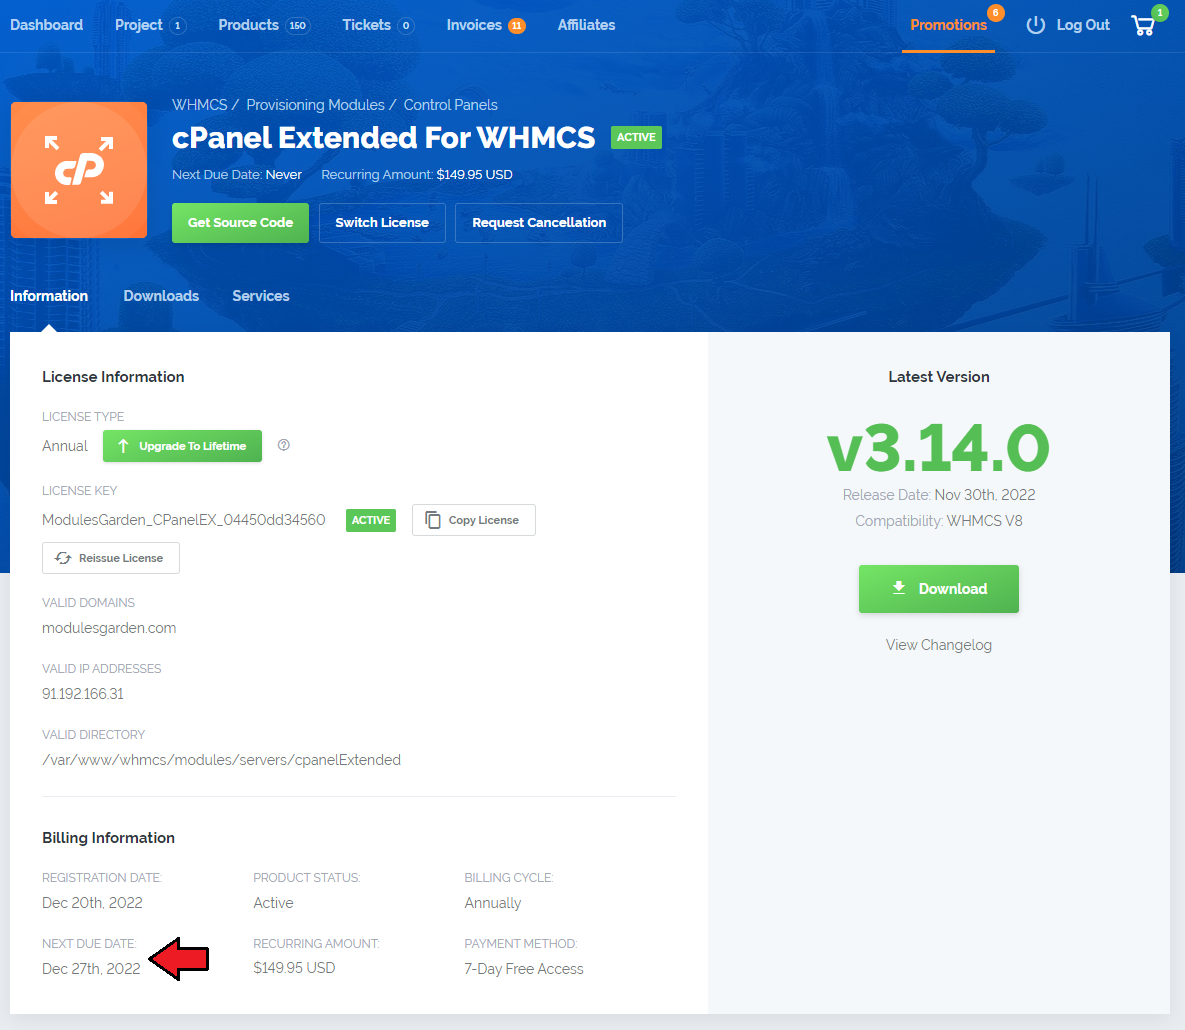Open Invoices page

(485, 25)
